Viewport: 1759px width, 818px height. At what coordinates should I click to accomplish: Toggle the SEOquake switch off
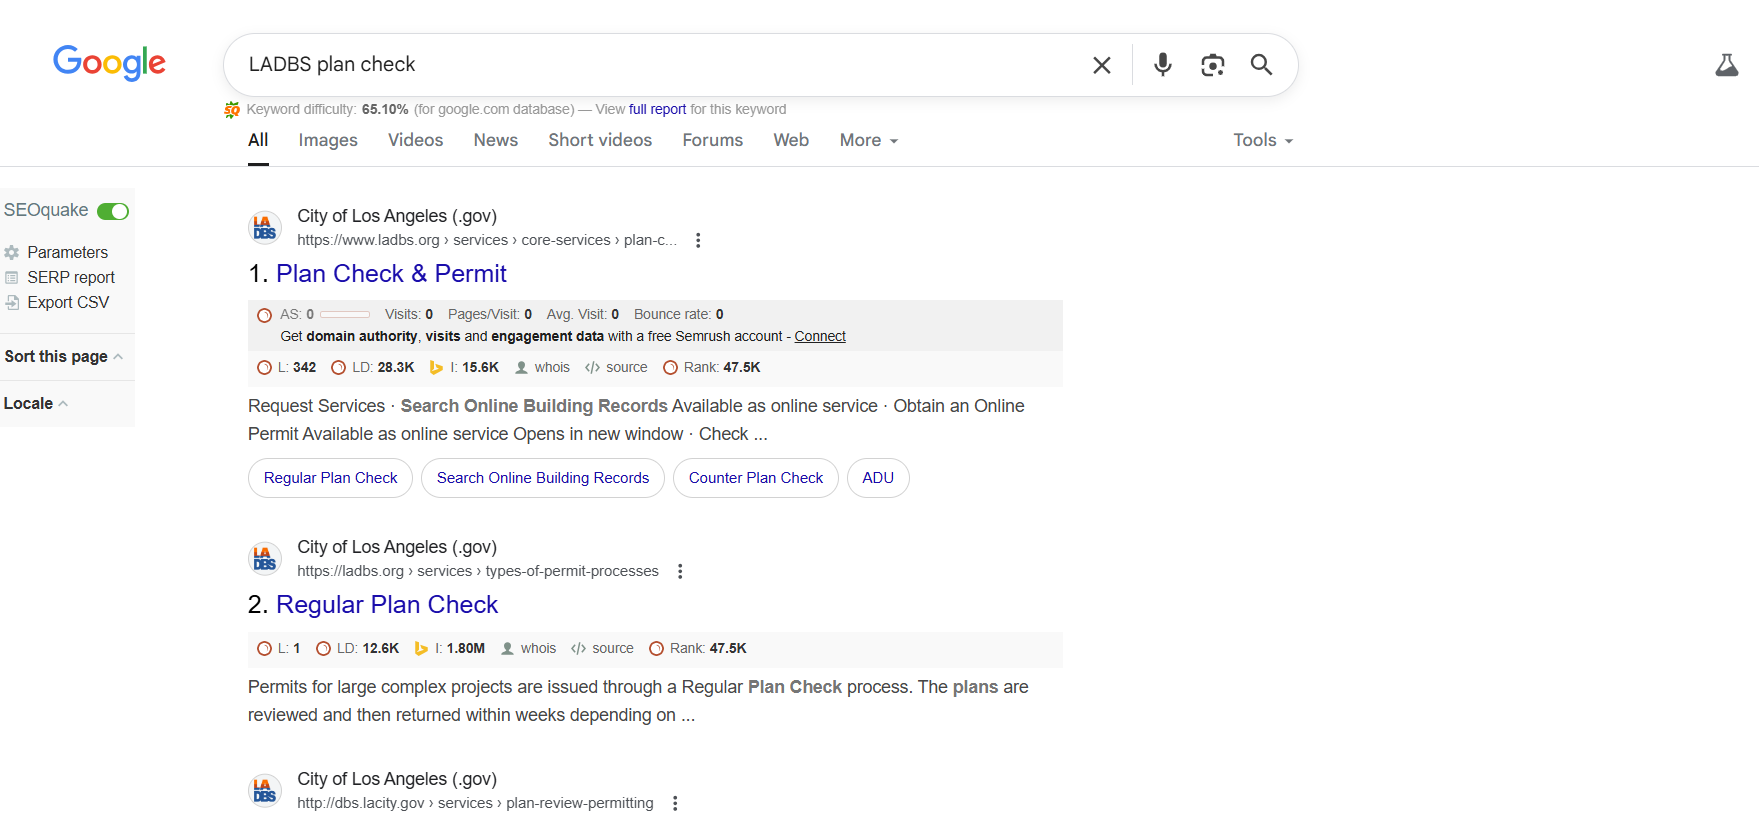(x=113, y=211)
